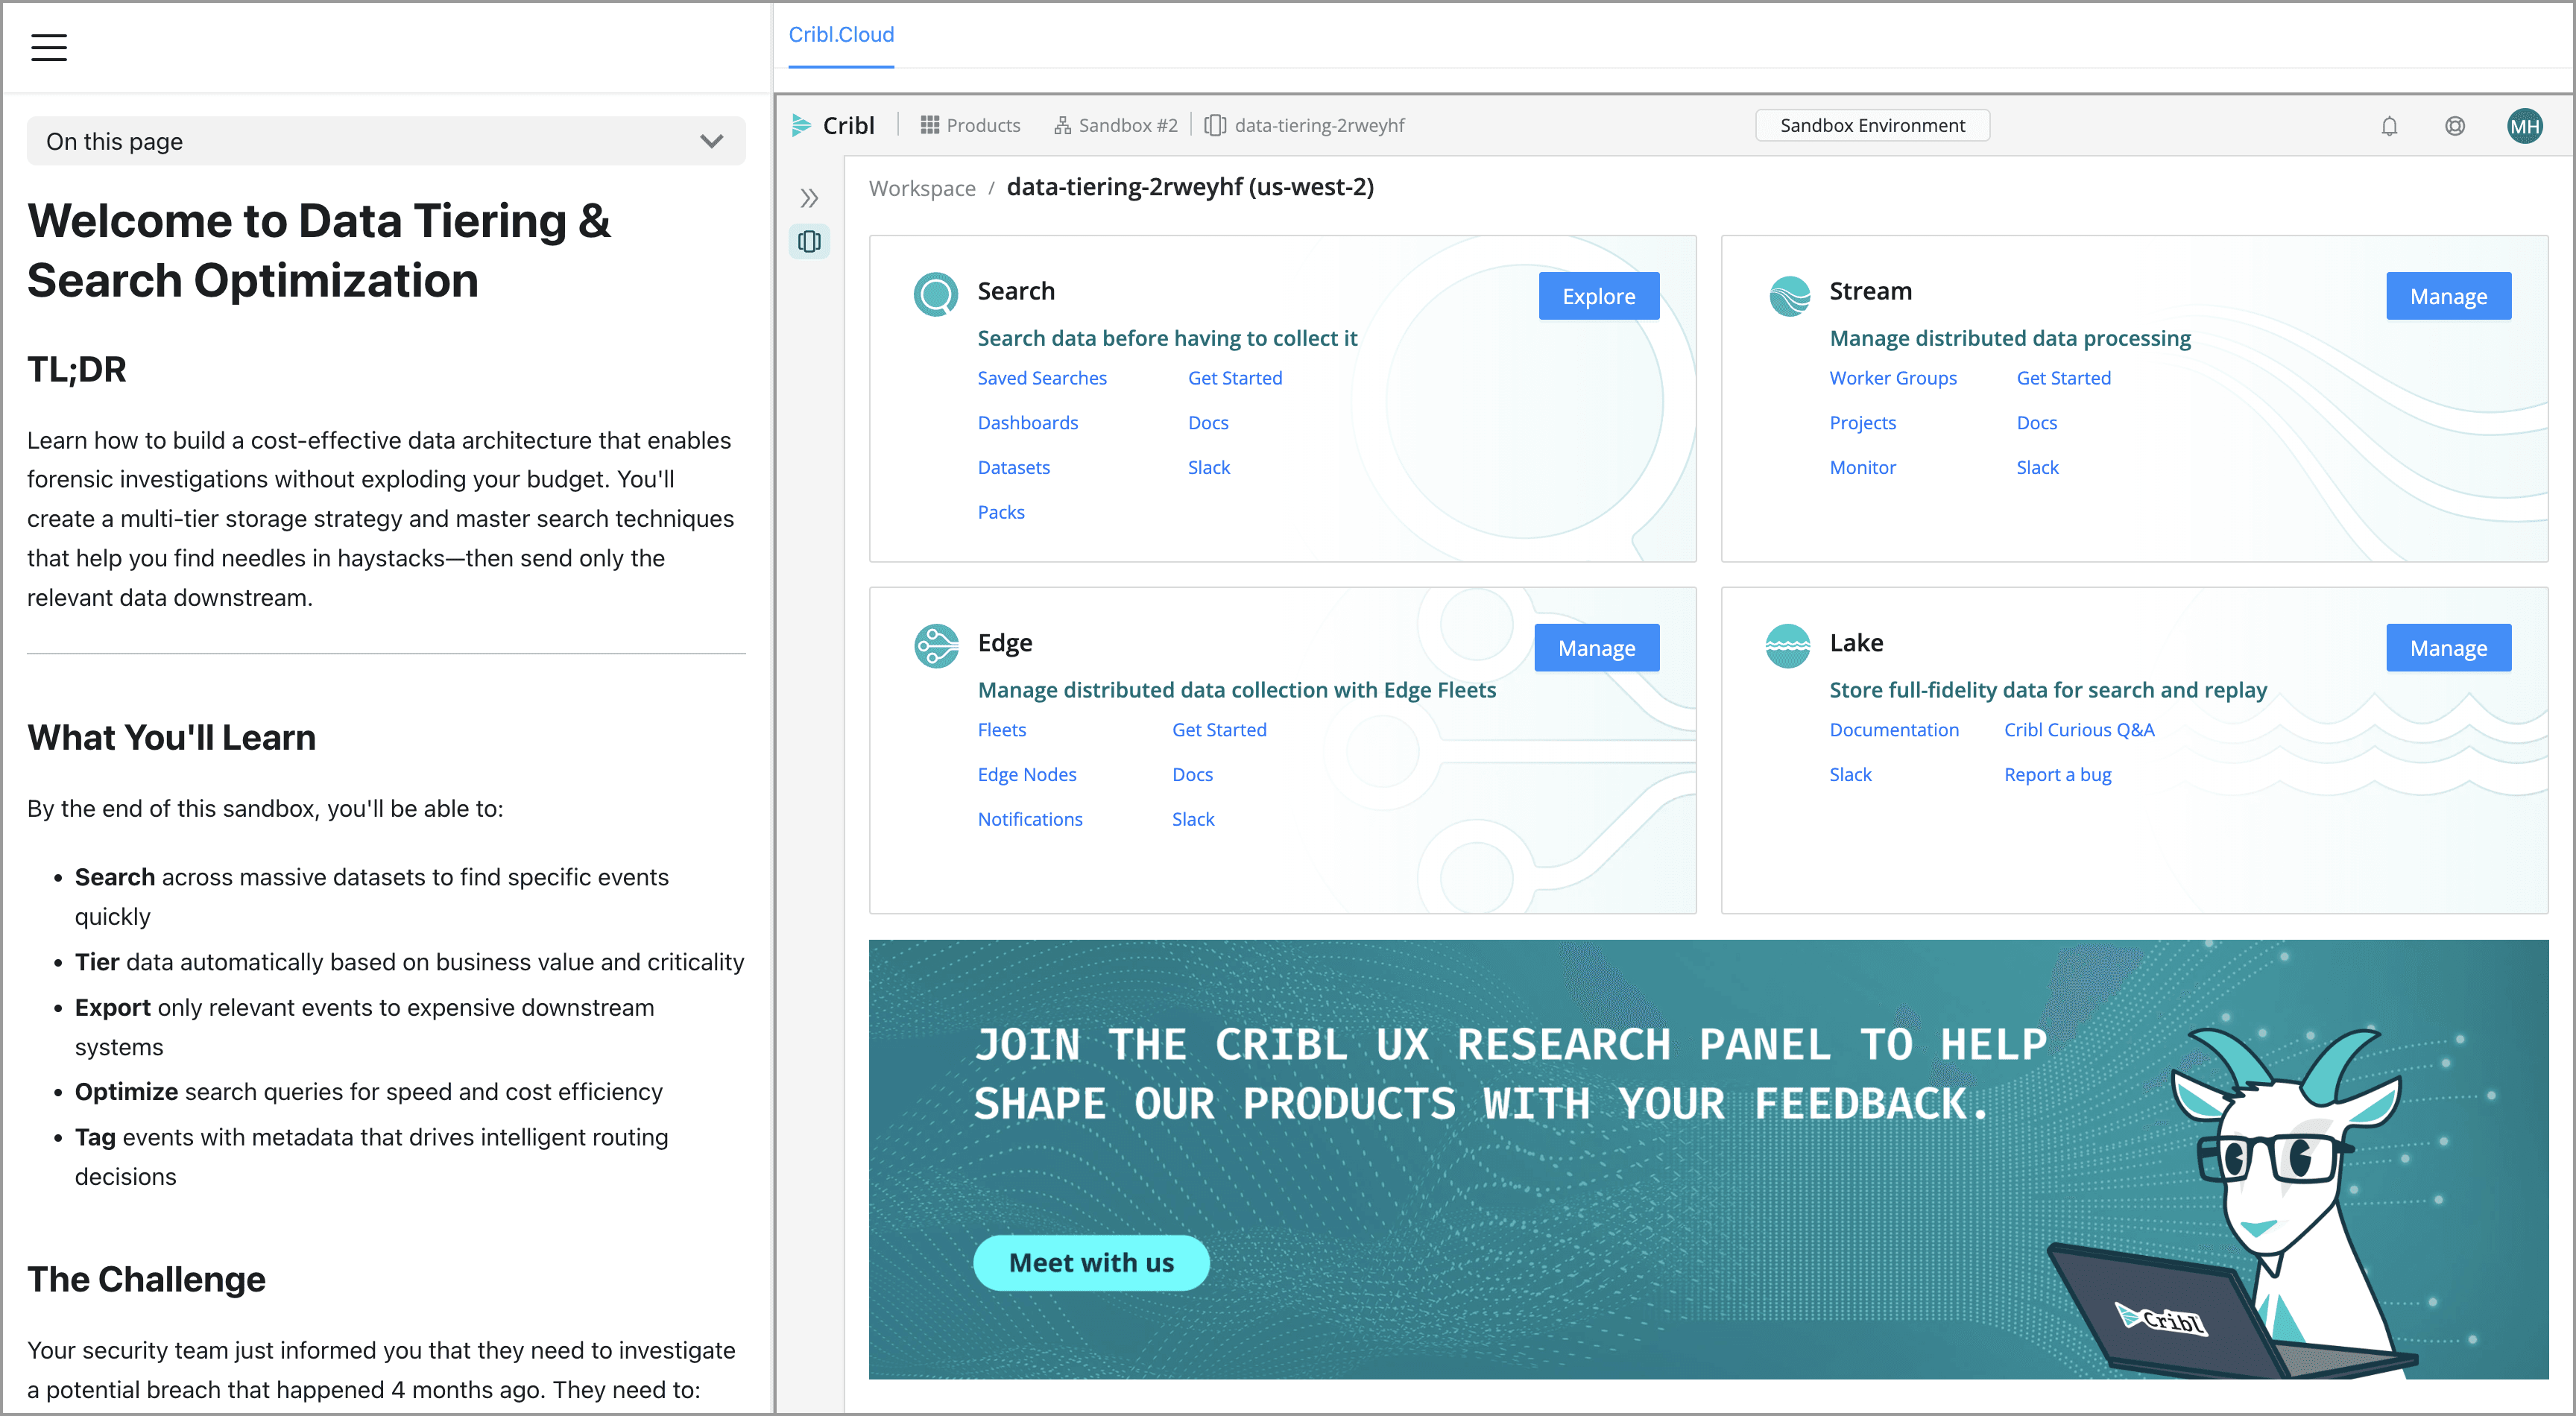This screenshot has width=2576, height=1416.
Task: Expand the collapsed sidebar with double chevron
Action: tap(809, 197)
